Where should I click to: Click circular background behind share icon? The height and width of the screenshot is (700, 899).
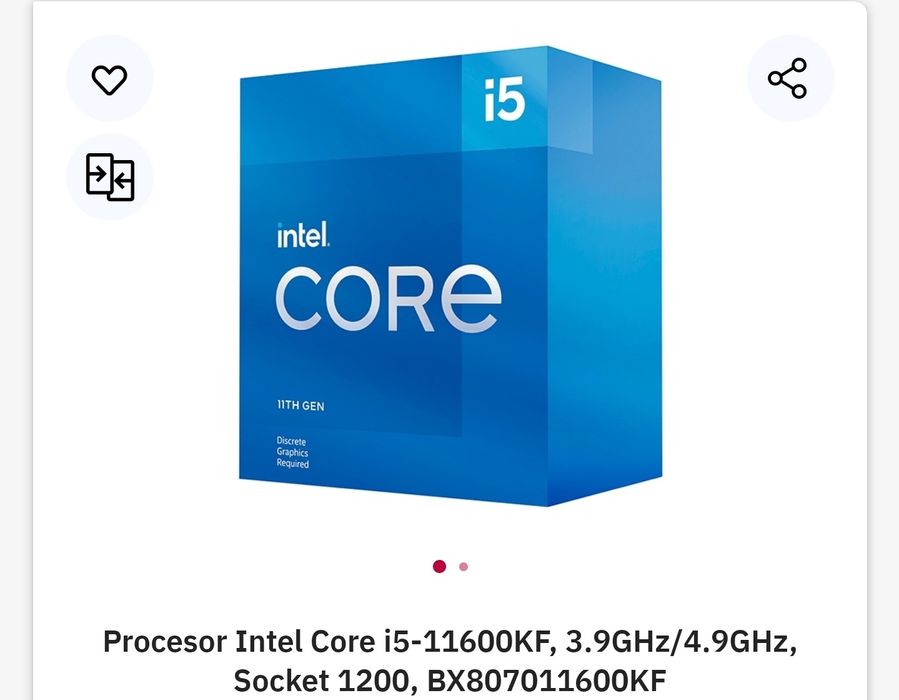click(791, 78)
